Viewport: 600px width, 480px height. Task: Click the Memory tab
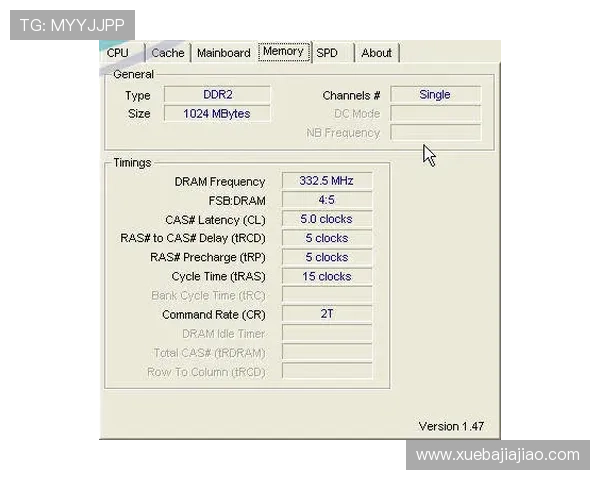(x=283, y=52)
